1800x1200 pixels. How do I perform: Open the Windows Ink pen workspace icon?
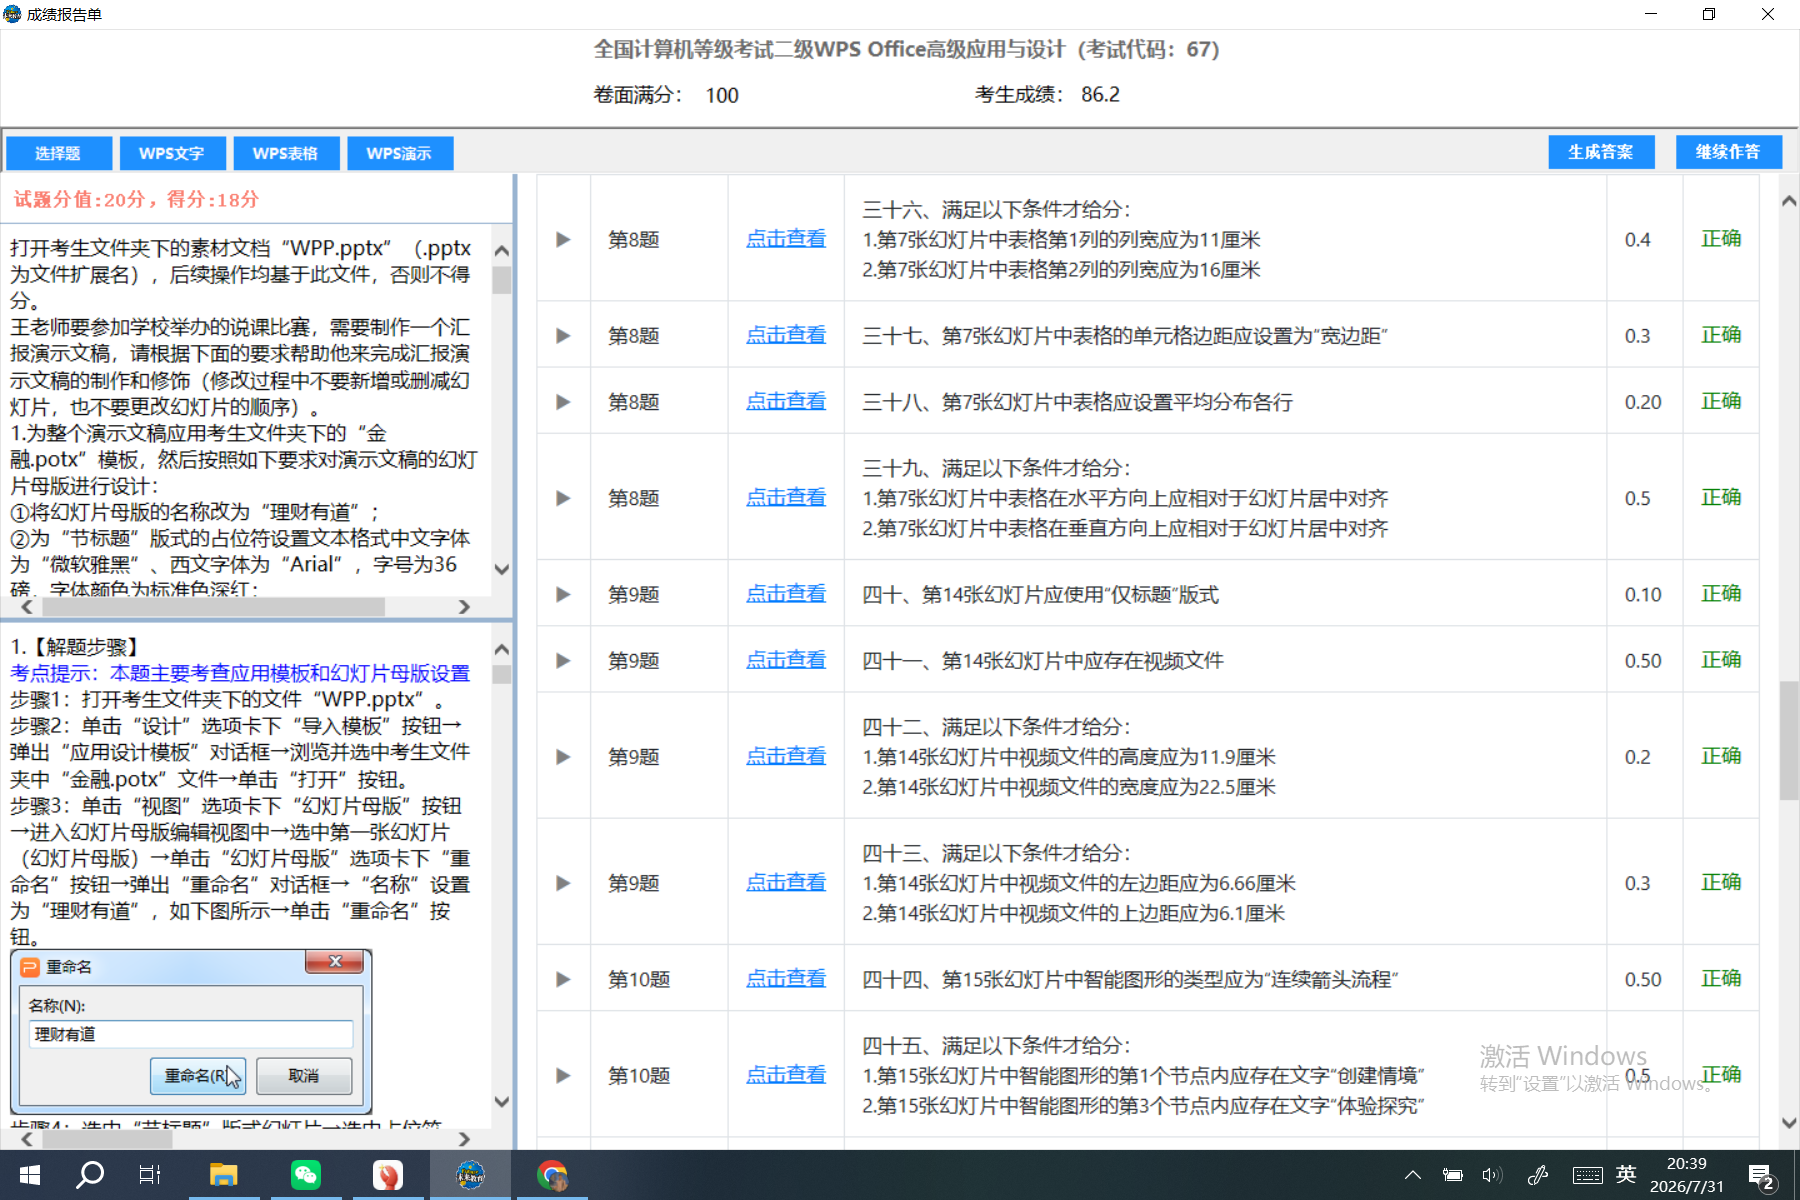pyautogui.click(x=1538, y=1175)
